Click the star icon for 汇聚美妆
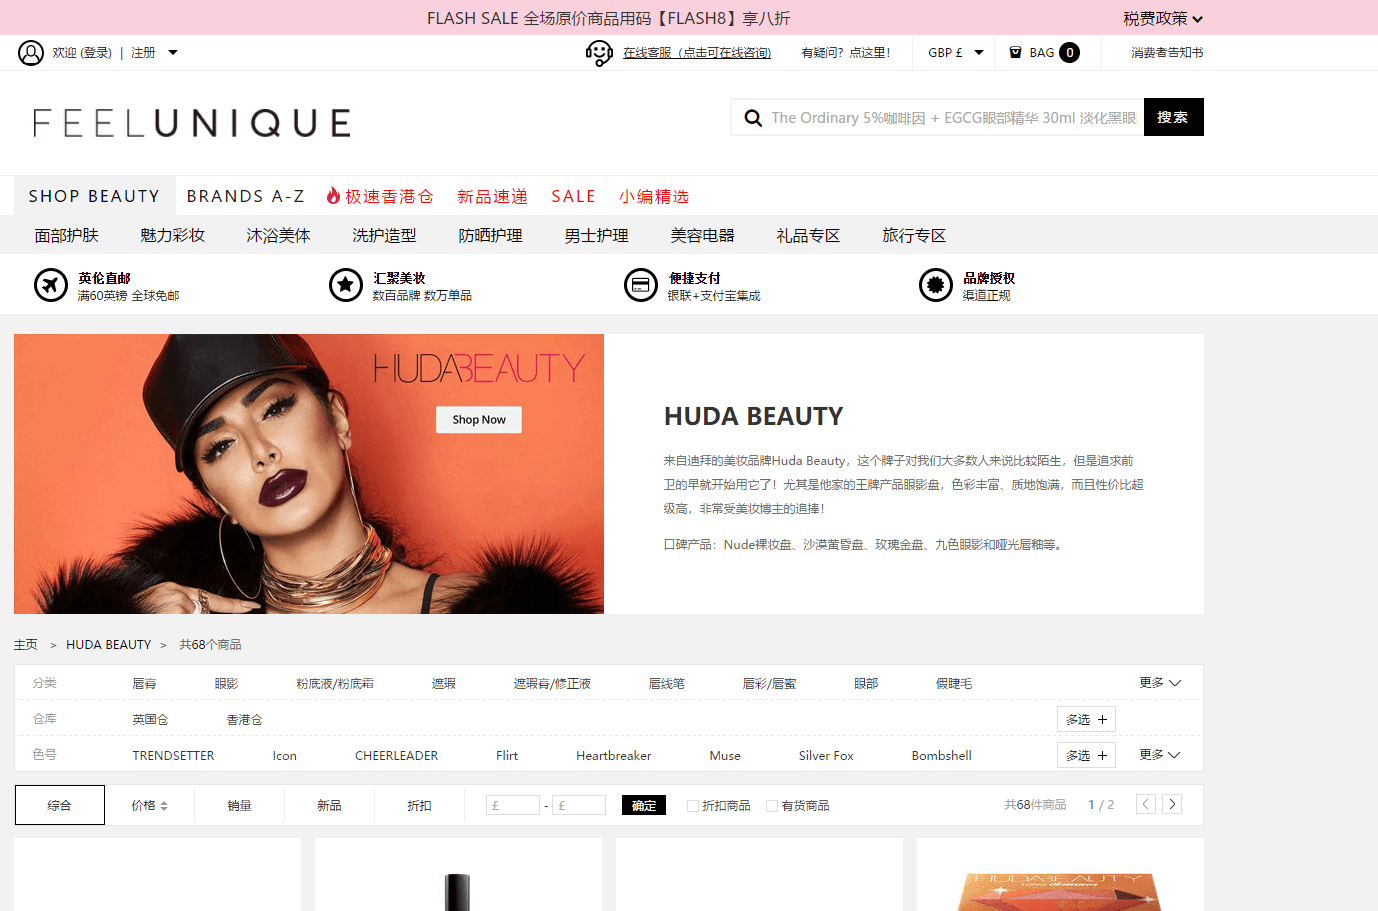The image size is (1378, 911). pos(346,285)
